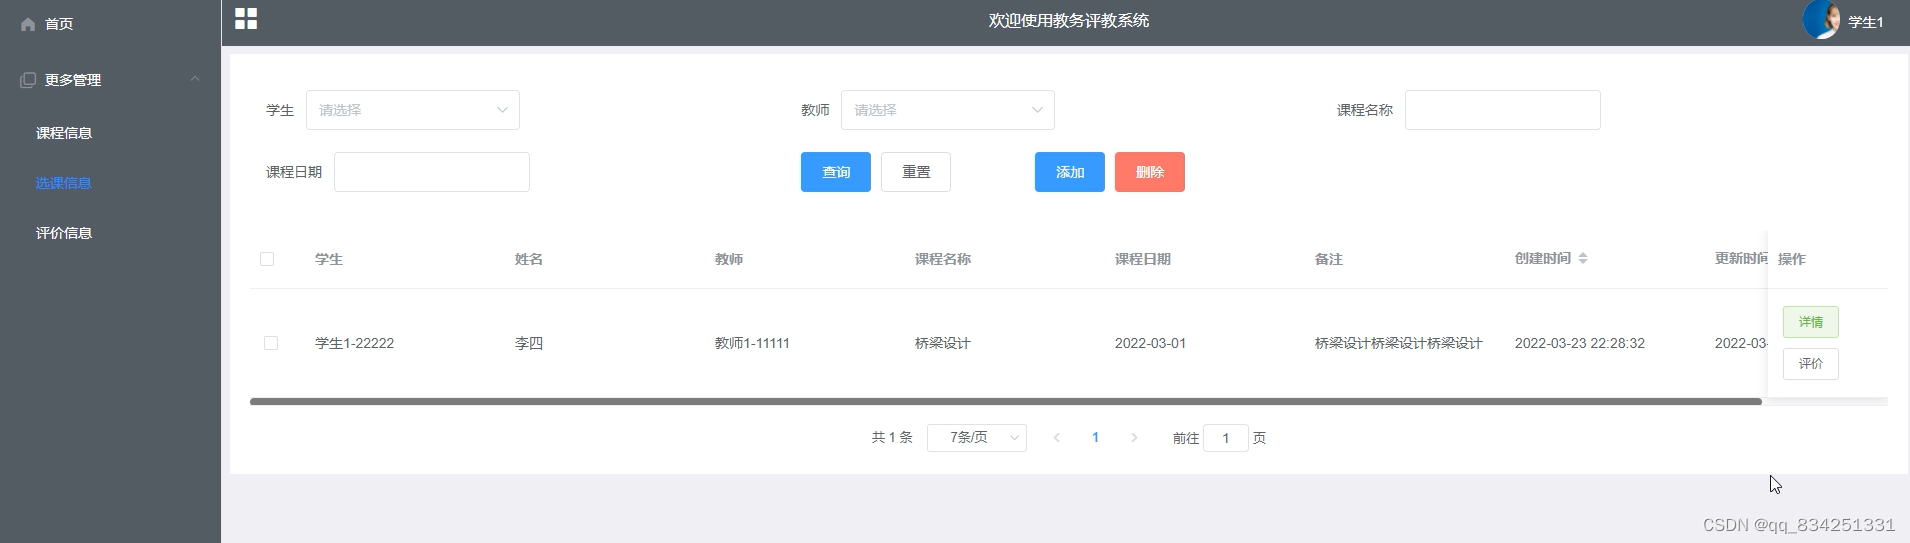This screenshot has height=543, width=1910.
Task: Click the 2022-03-23 22:28:32 timestamp cell
Action: click(x=1580, y=343)
